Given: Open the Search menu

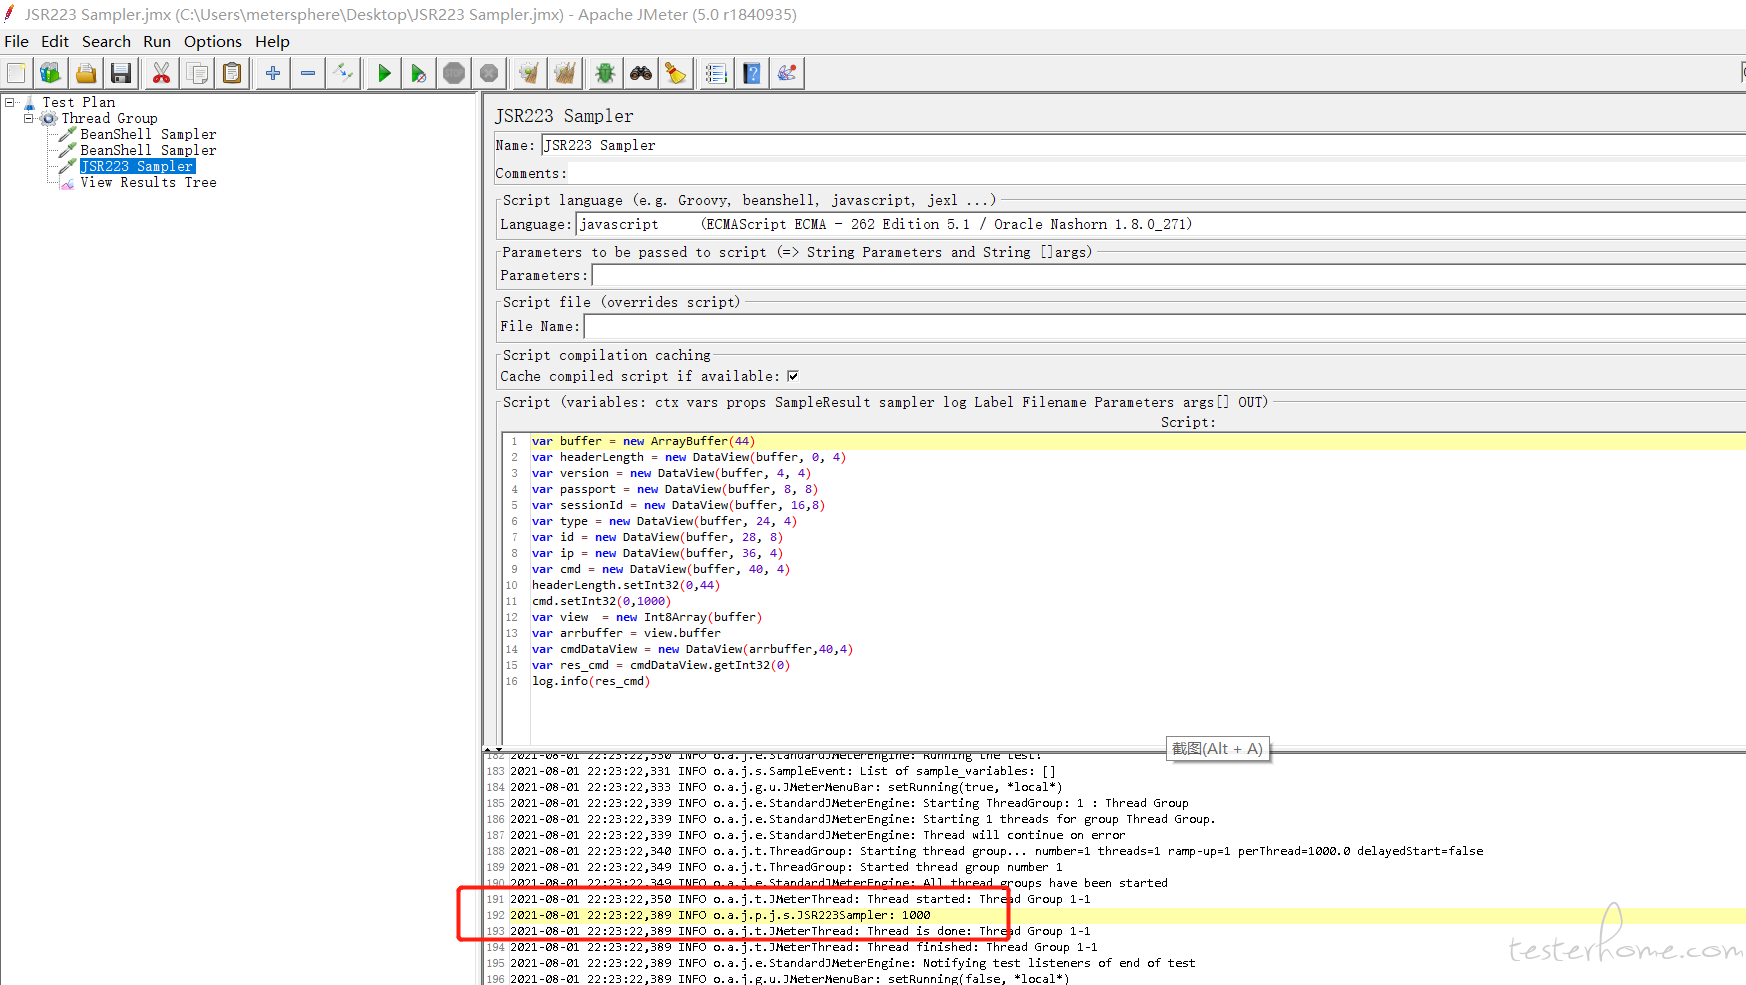Looking at the screenshot, I should 106,41.
